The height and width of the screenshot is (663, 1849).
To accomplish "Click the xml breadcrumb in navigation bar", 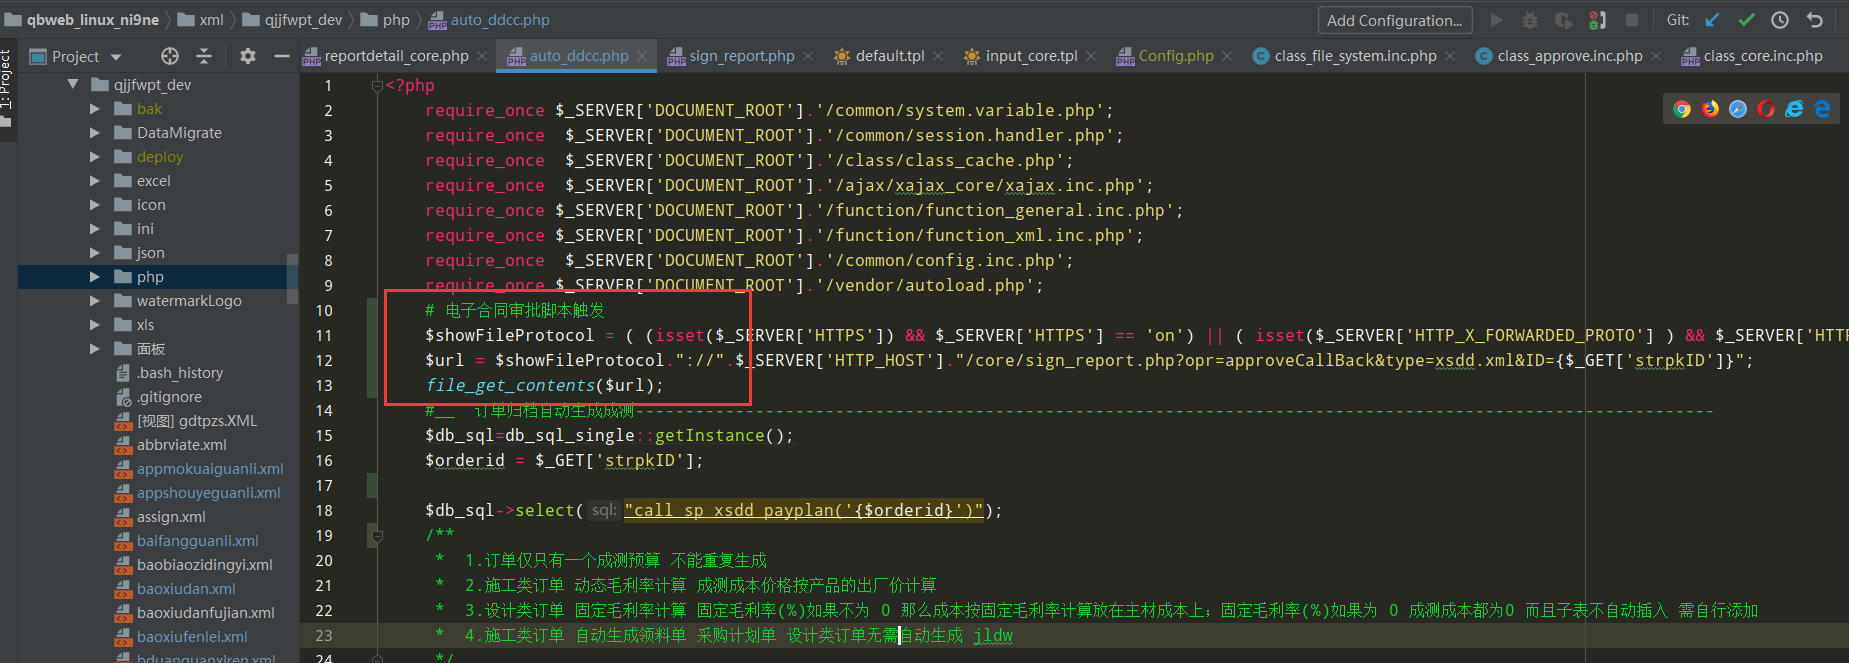I will 211,20.
